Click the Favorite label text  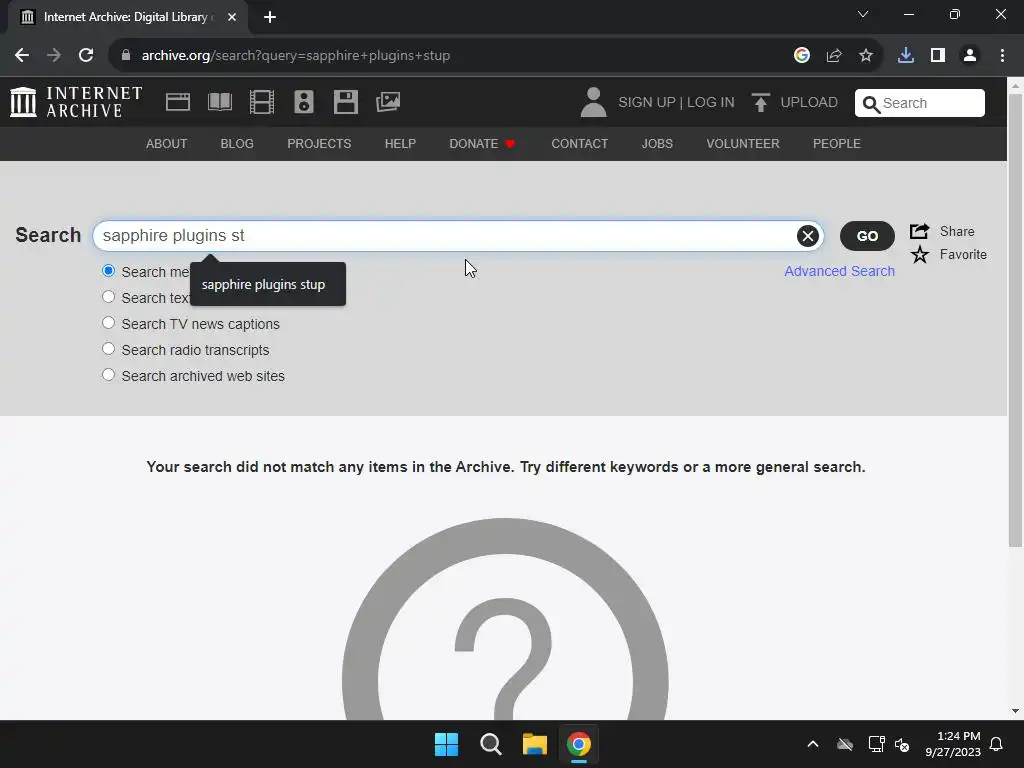pyautogui.click(x=963, y=255)
